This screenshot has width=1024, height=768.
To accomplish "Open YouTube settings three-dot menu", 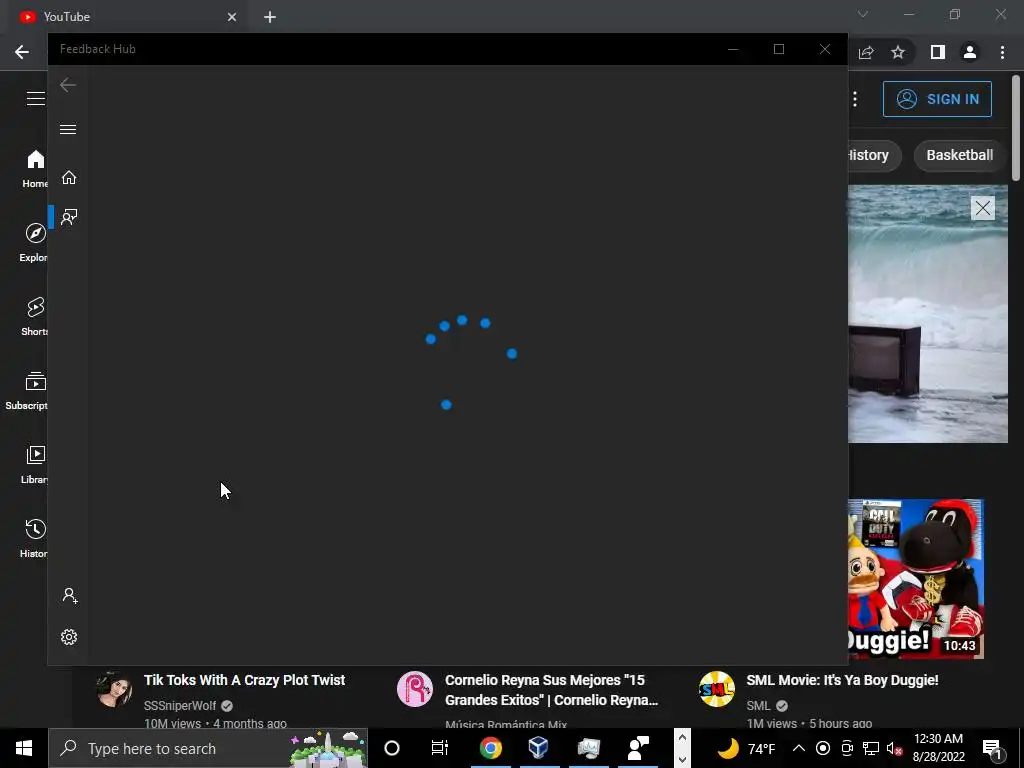I will (x=855, y=99).
